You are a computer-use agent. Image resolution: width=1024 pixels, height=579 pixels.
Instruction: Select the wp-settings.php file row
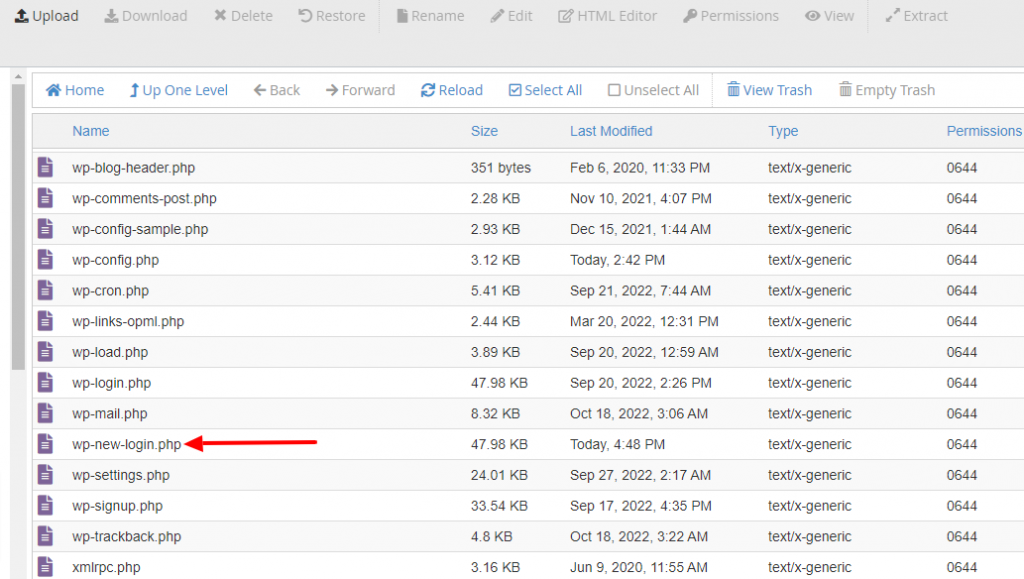pyautogui.click(x=121, y=475)
